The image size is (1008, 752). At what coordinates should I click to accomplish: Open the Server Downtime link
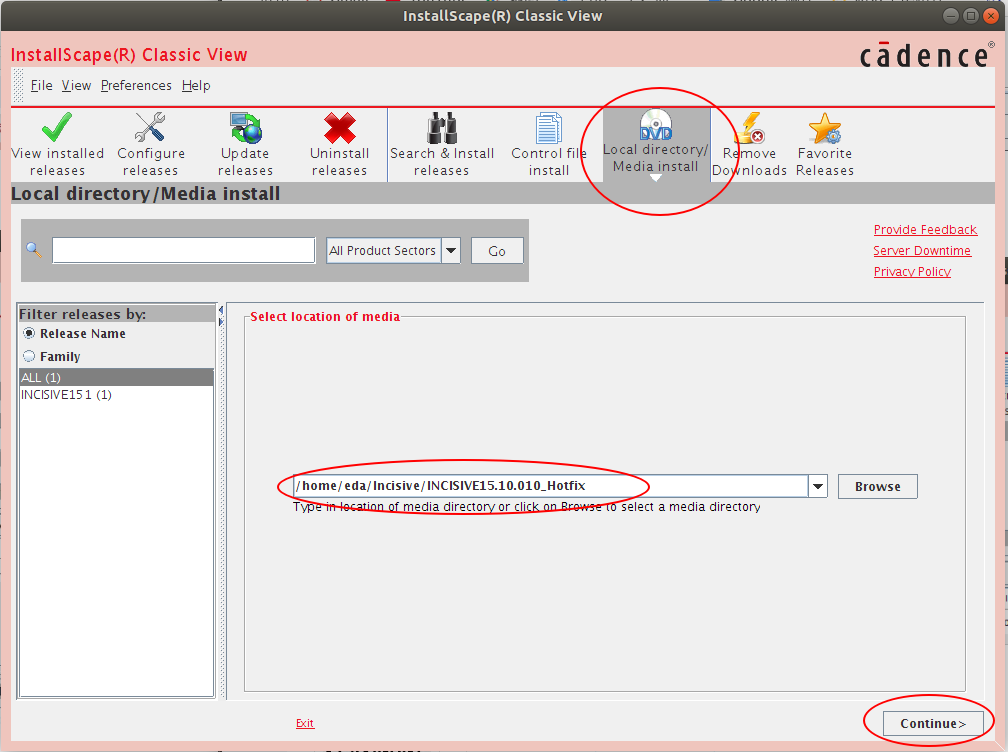coord(922,251)
